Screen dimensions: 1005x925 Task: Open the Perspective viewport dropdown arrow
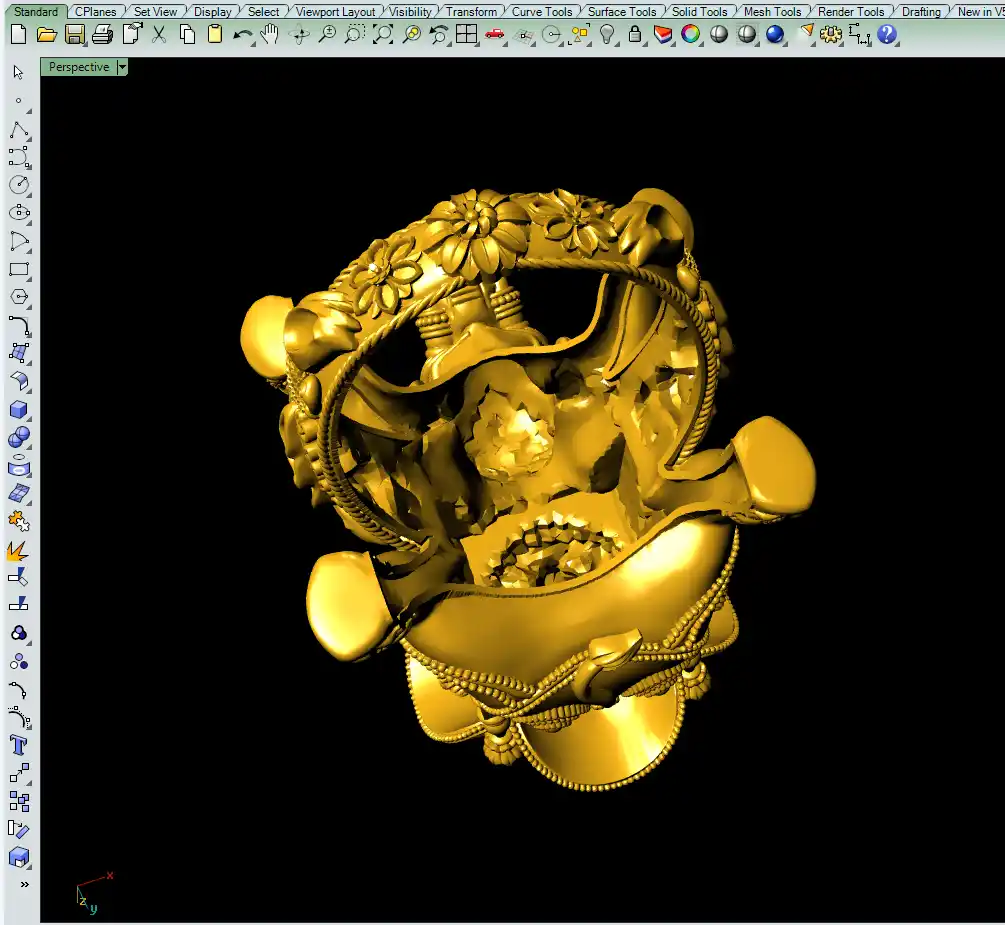point(122,67)
